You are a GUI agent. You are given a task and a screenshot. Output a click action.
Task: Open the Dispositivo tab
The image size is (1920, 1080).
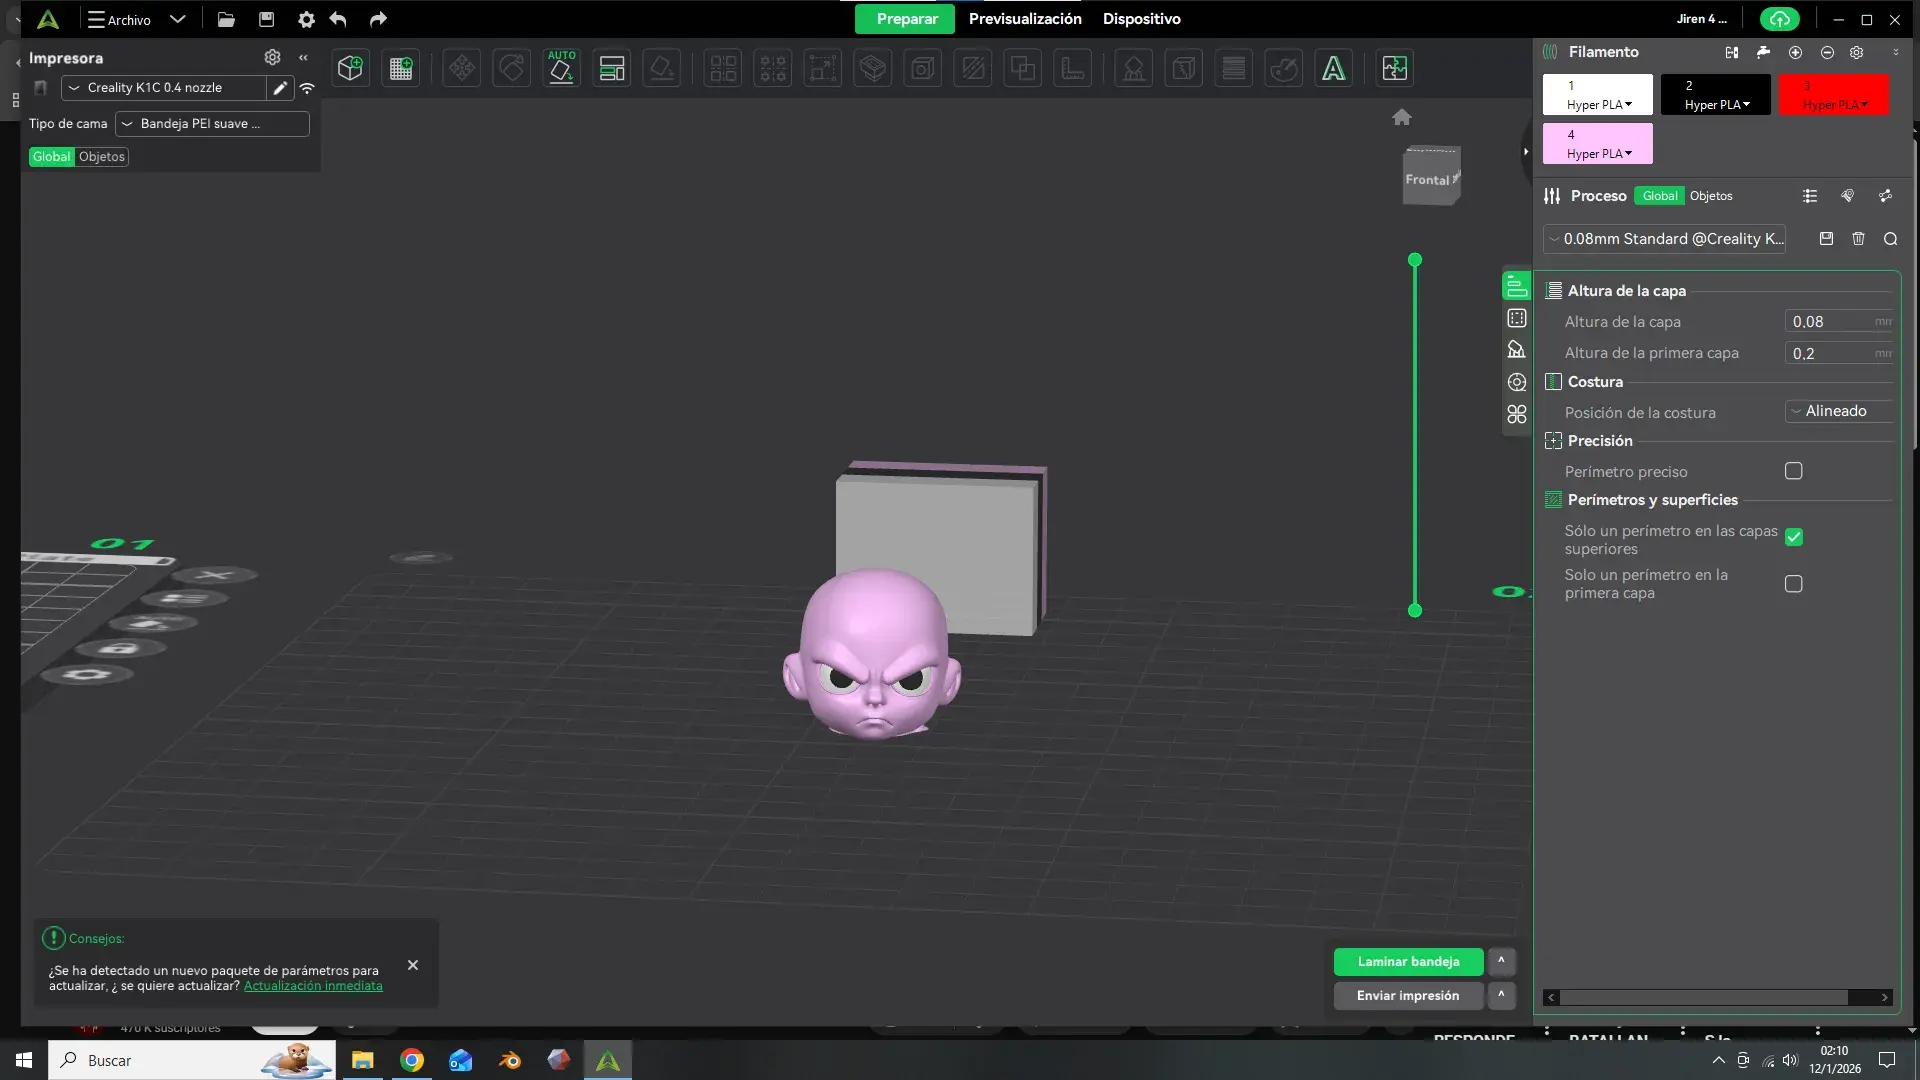click(1141, 19)
